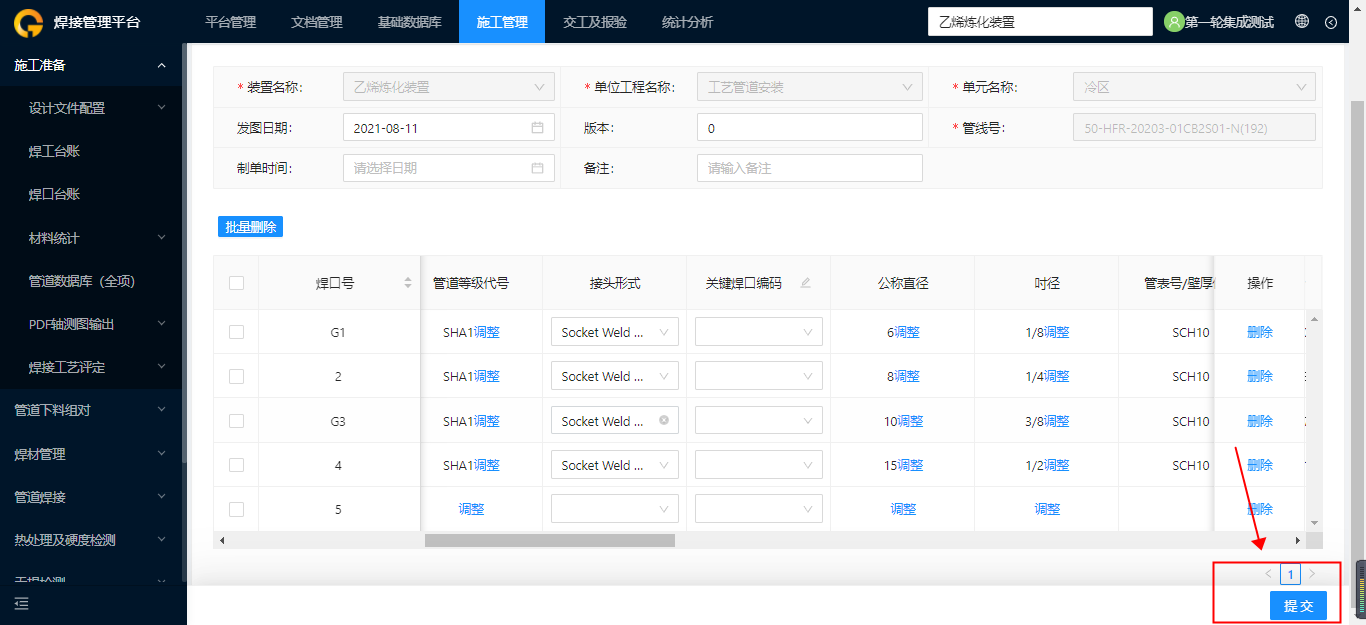
Task: Click the 批量删除 button
Action: [250, 227]
